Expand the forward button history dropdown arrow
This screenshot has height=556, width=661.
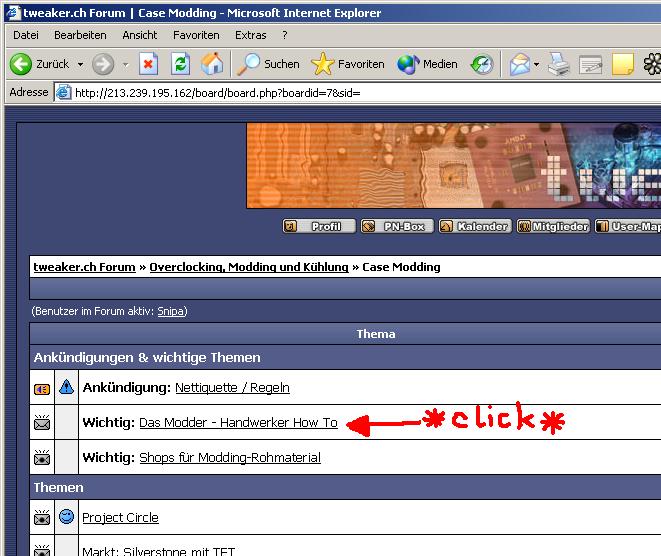[x=125, y=64]
